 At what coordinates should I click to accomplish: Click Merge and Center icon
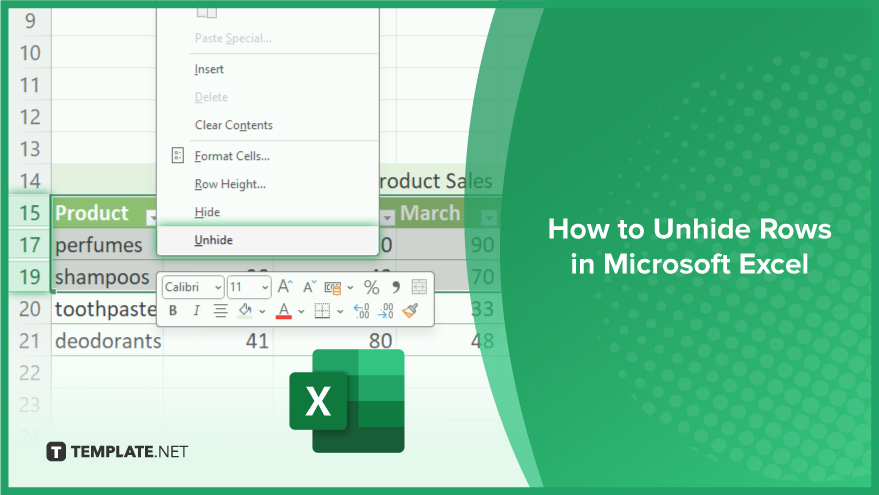tap(419, 287)
